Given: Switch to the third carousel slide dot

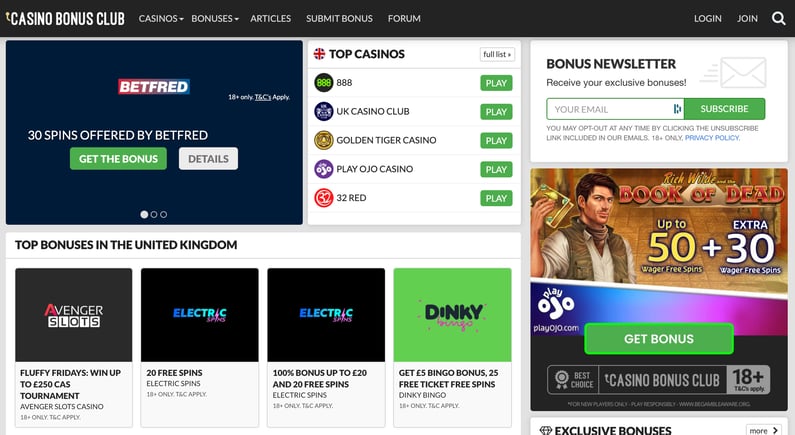Looking at the screenshot, I should [x=164, y=214].
